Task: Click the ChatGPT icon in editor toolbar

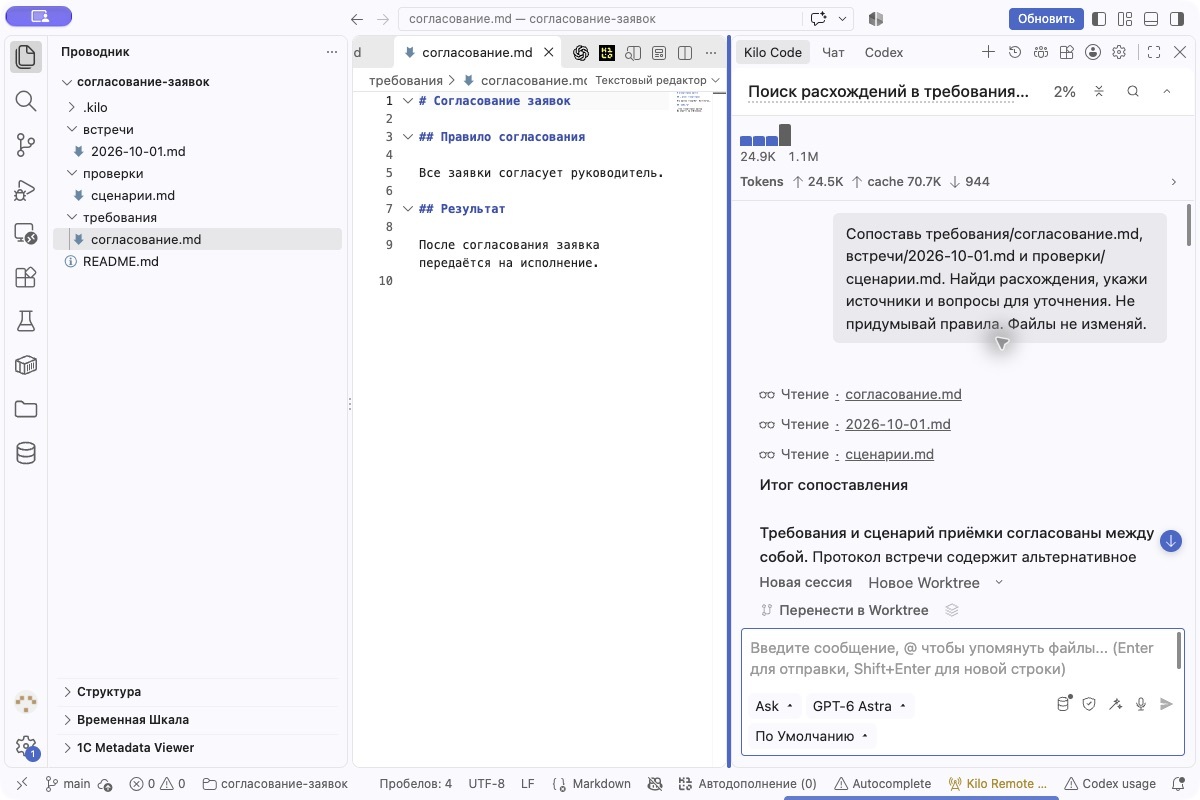Action: pyautogui.click(x=581, y=53)
